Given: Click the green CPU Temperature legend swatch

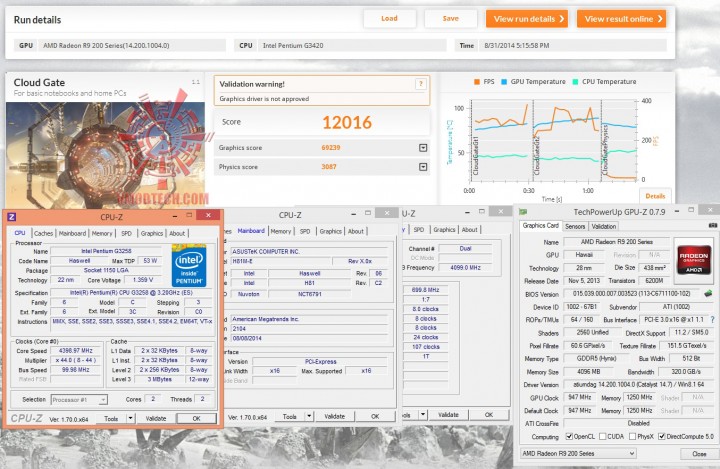Looking at the screenshot, I should 575,82.
